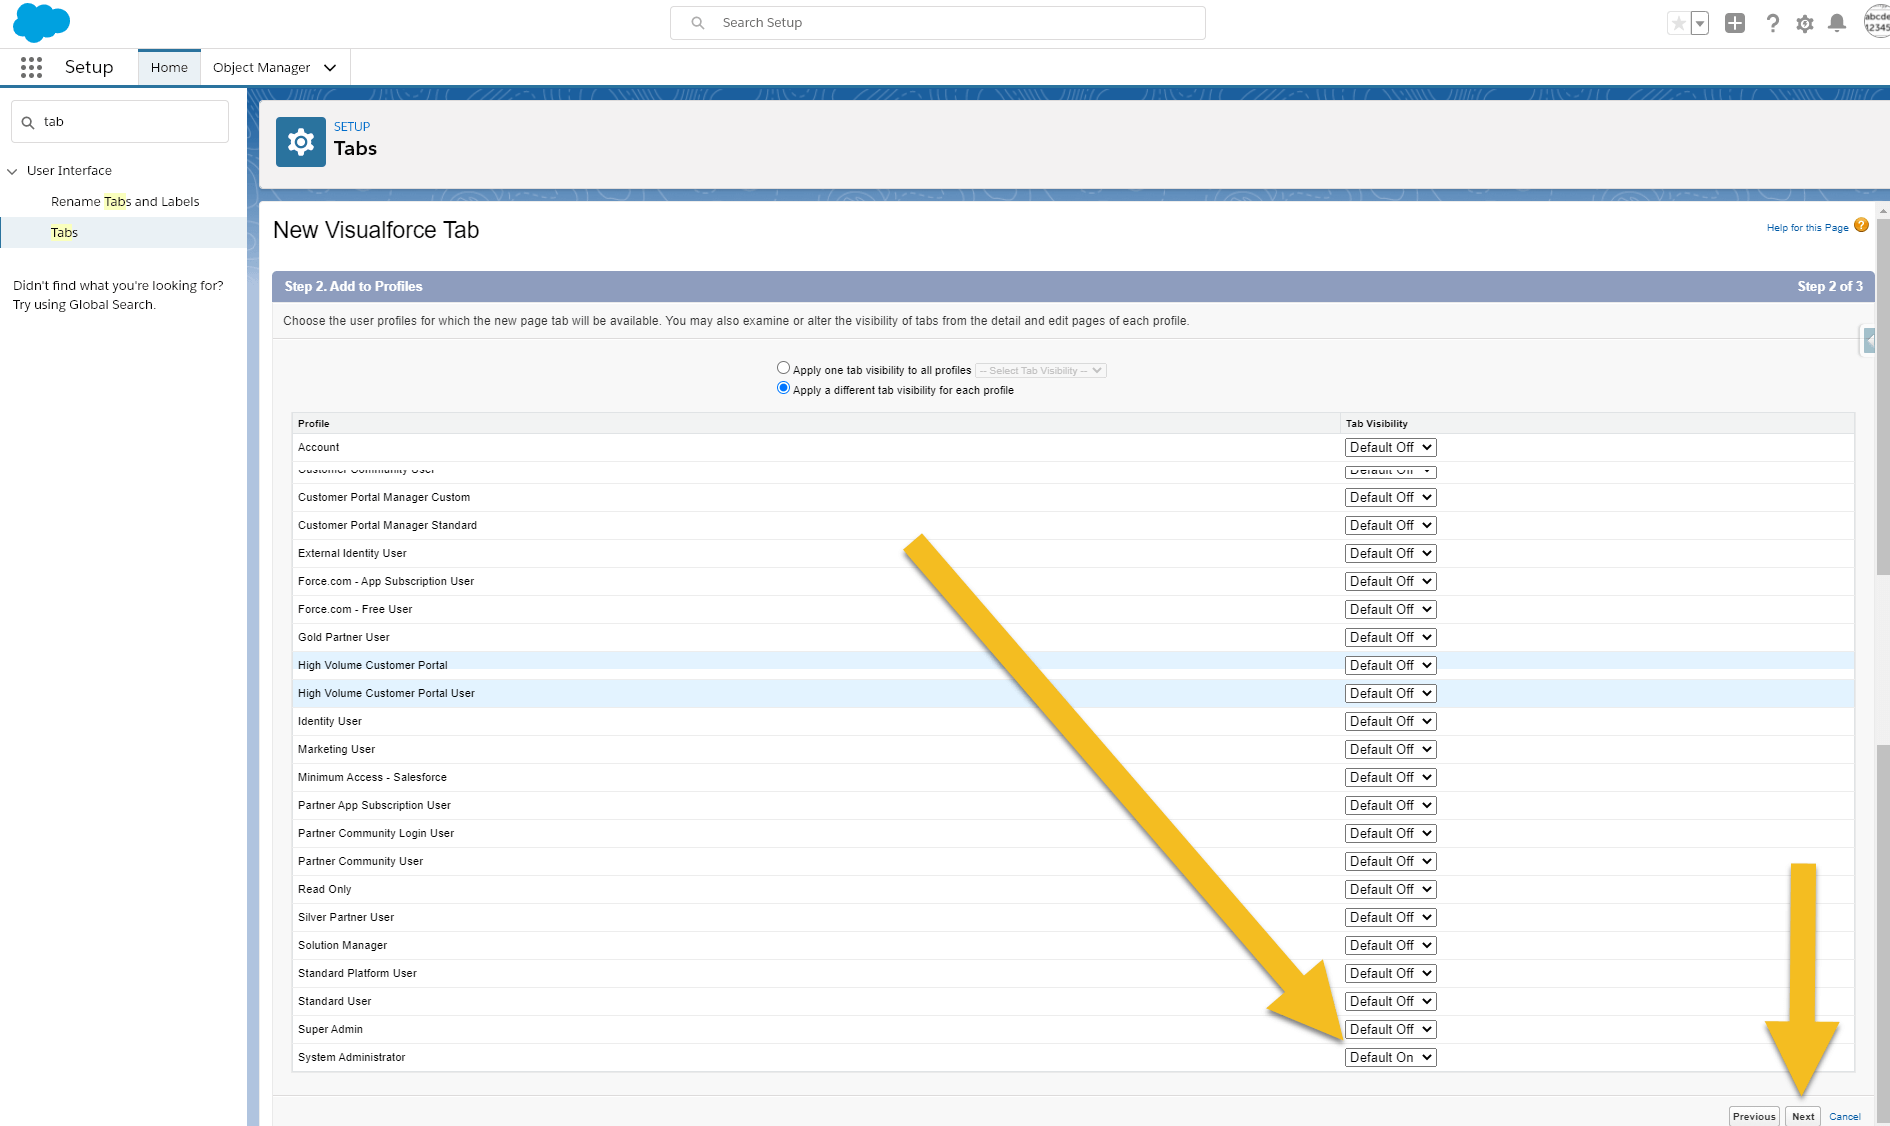Click the Help question mark icon
Screen dimensions: 1890x1126
click(x=1773, y=22)
